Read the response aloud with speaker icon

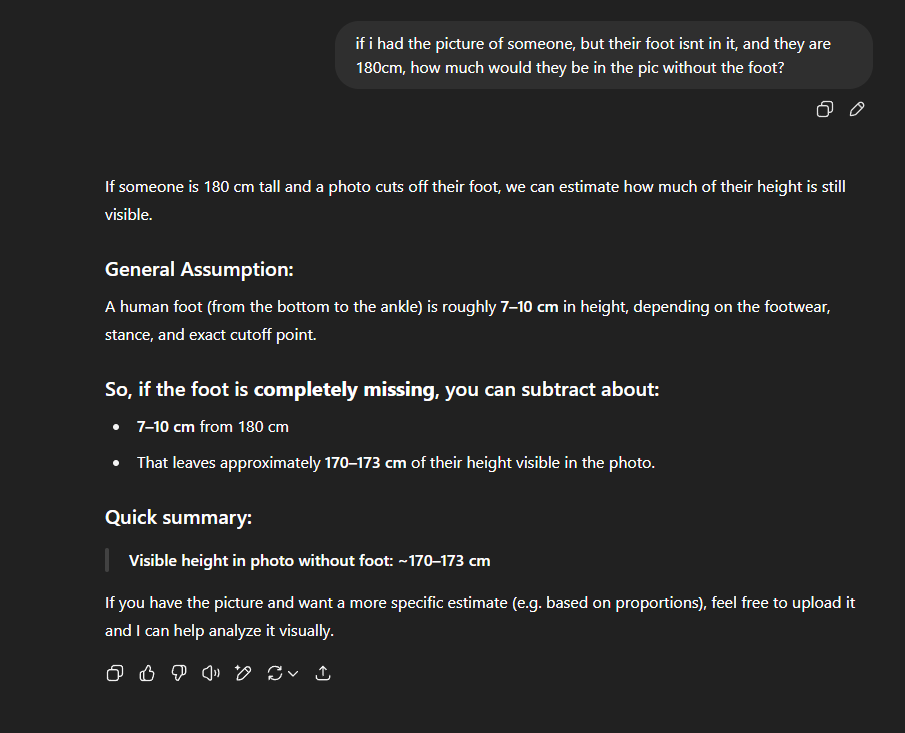click(x=211, y=673)
